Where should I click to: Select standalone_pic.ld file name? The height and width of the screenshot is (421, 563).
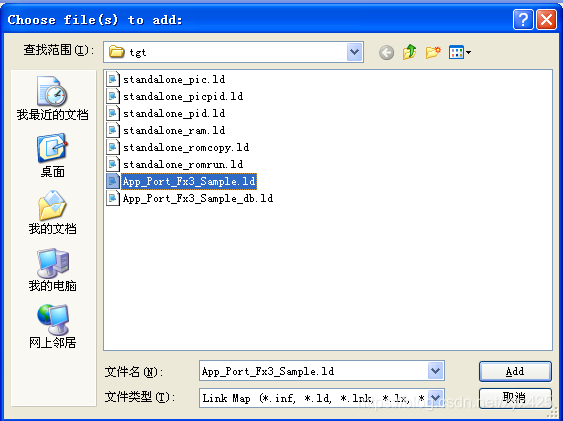click(x=174, y=79)
